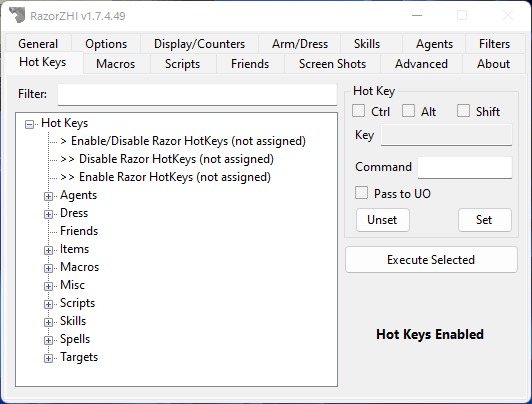Toggle the Alt modifier checkbox
This screenshot has width=532, height=404.
[x=408, y=111]
